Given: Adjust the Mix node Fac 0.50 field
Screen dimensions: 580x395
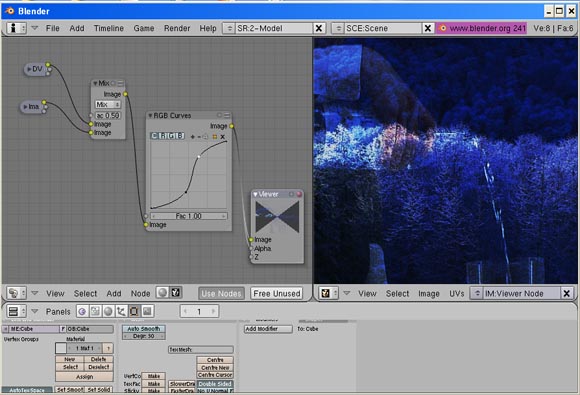Looking at the screenshot, I should click(x=108, y=115).
